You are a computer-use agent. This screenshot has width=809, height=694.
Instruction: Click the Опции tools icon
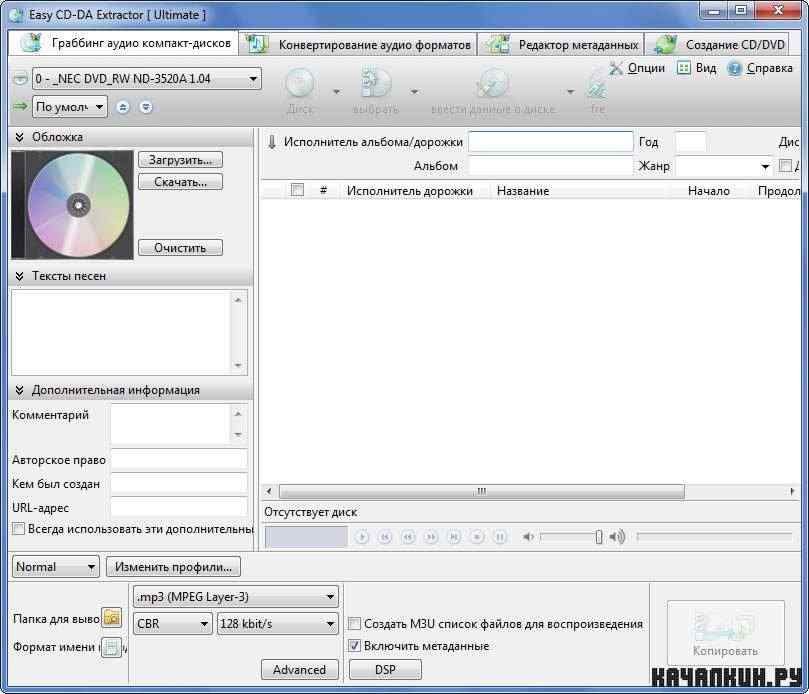(x=616, y=68)
